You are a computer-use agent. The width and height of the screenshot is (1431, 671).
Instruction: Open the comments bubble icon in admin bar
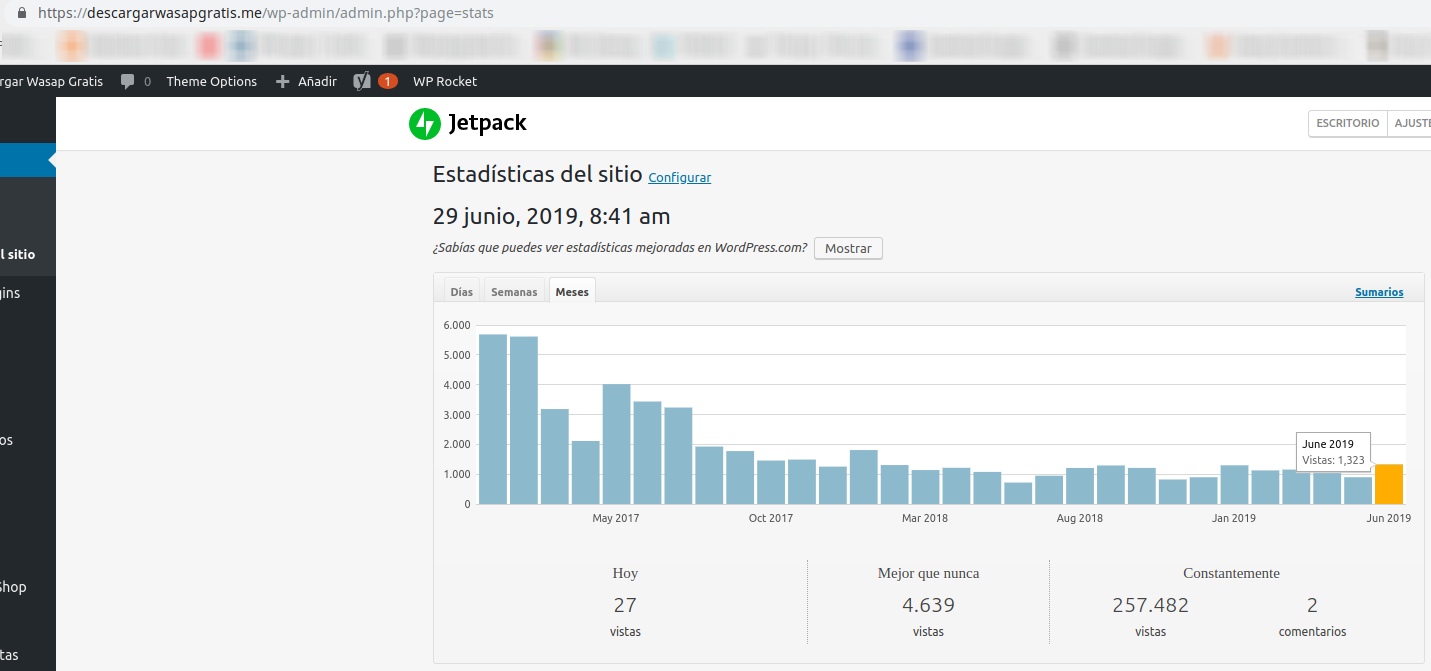pos(127,82)
